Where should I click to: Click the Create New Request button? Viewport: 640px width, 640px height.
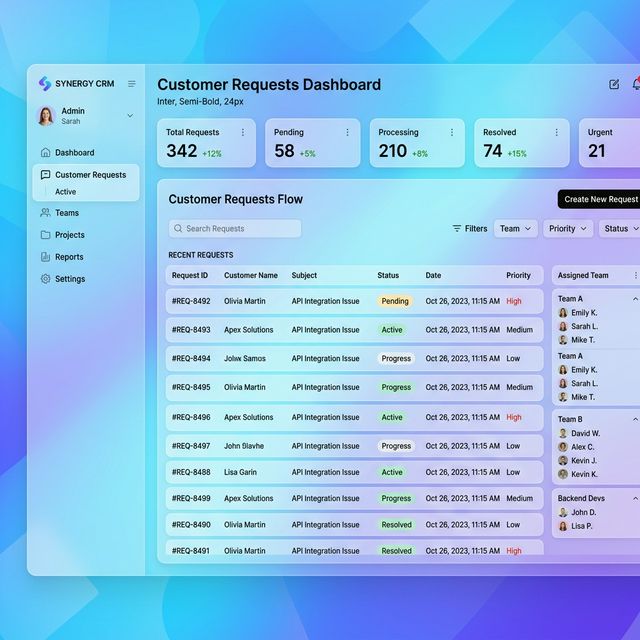pyautogui.click(x=599, y=199)
